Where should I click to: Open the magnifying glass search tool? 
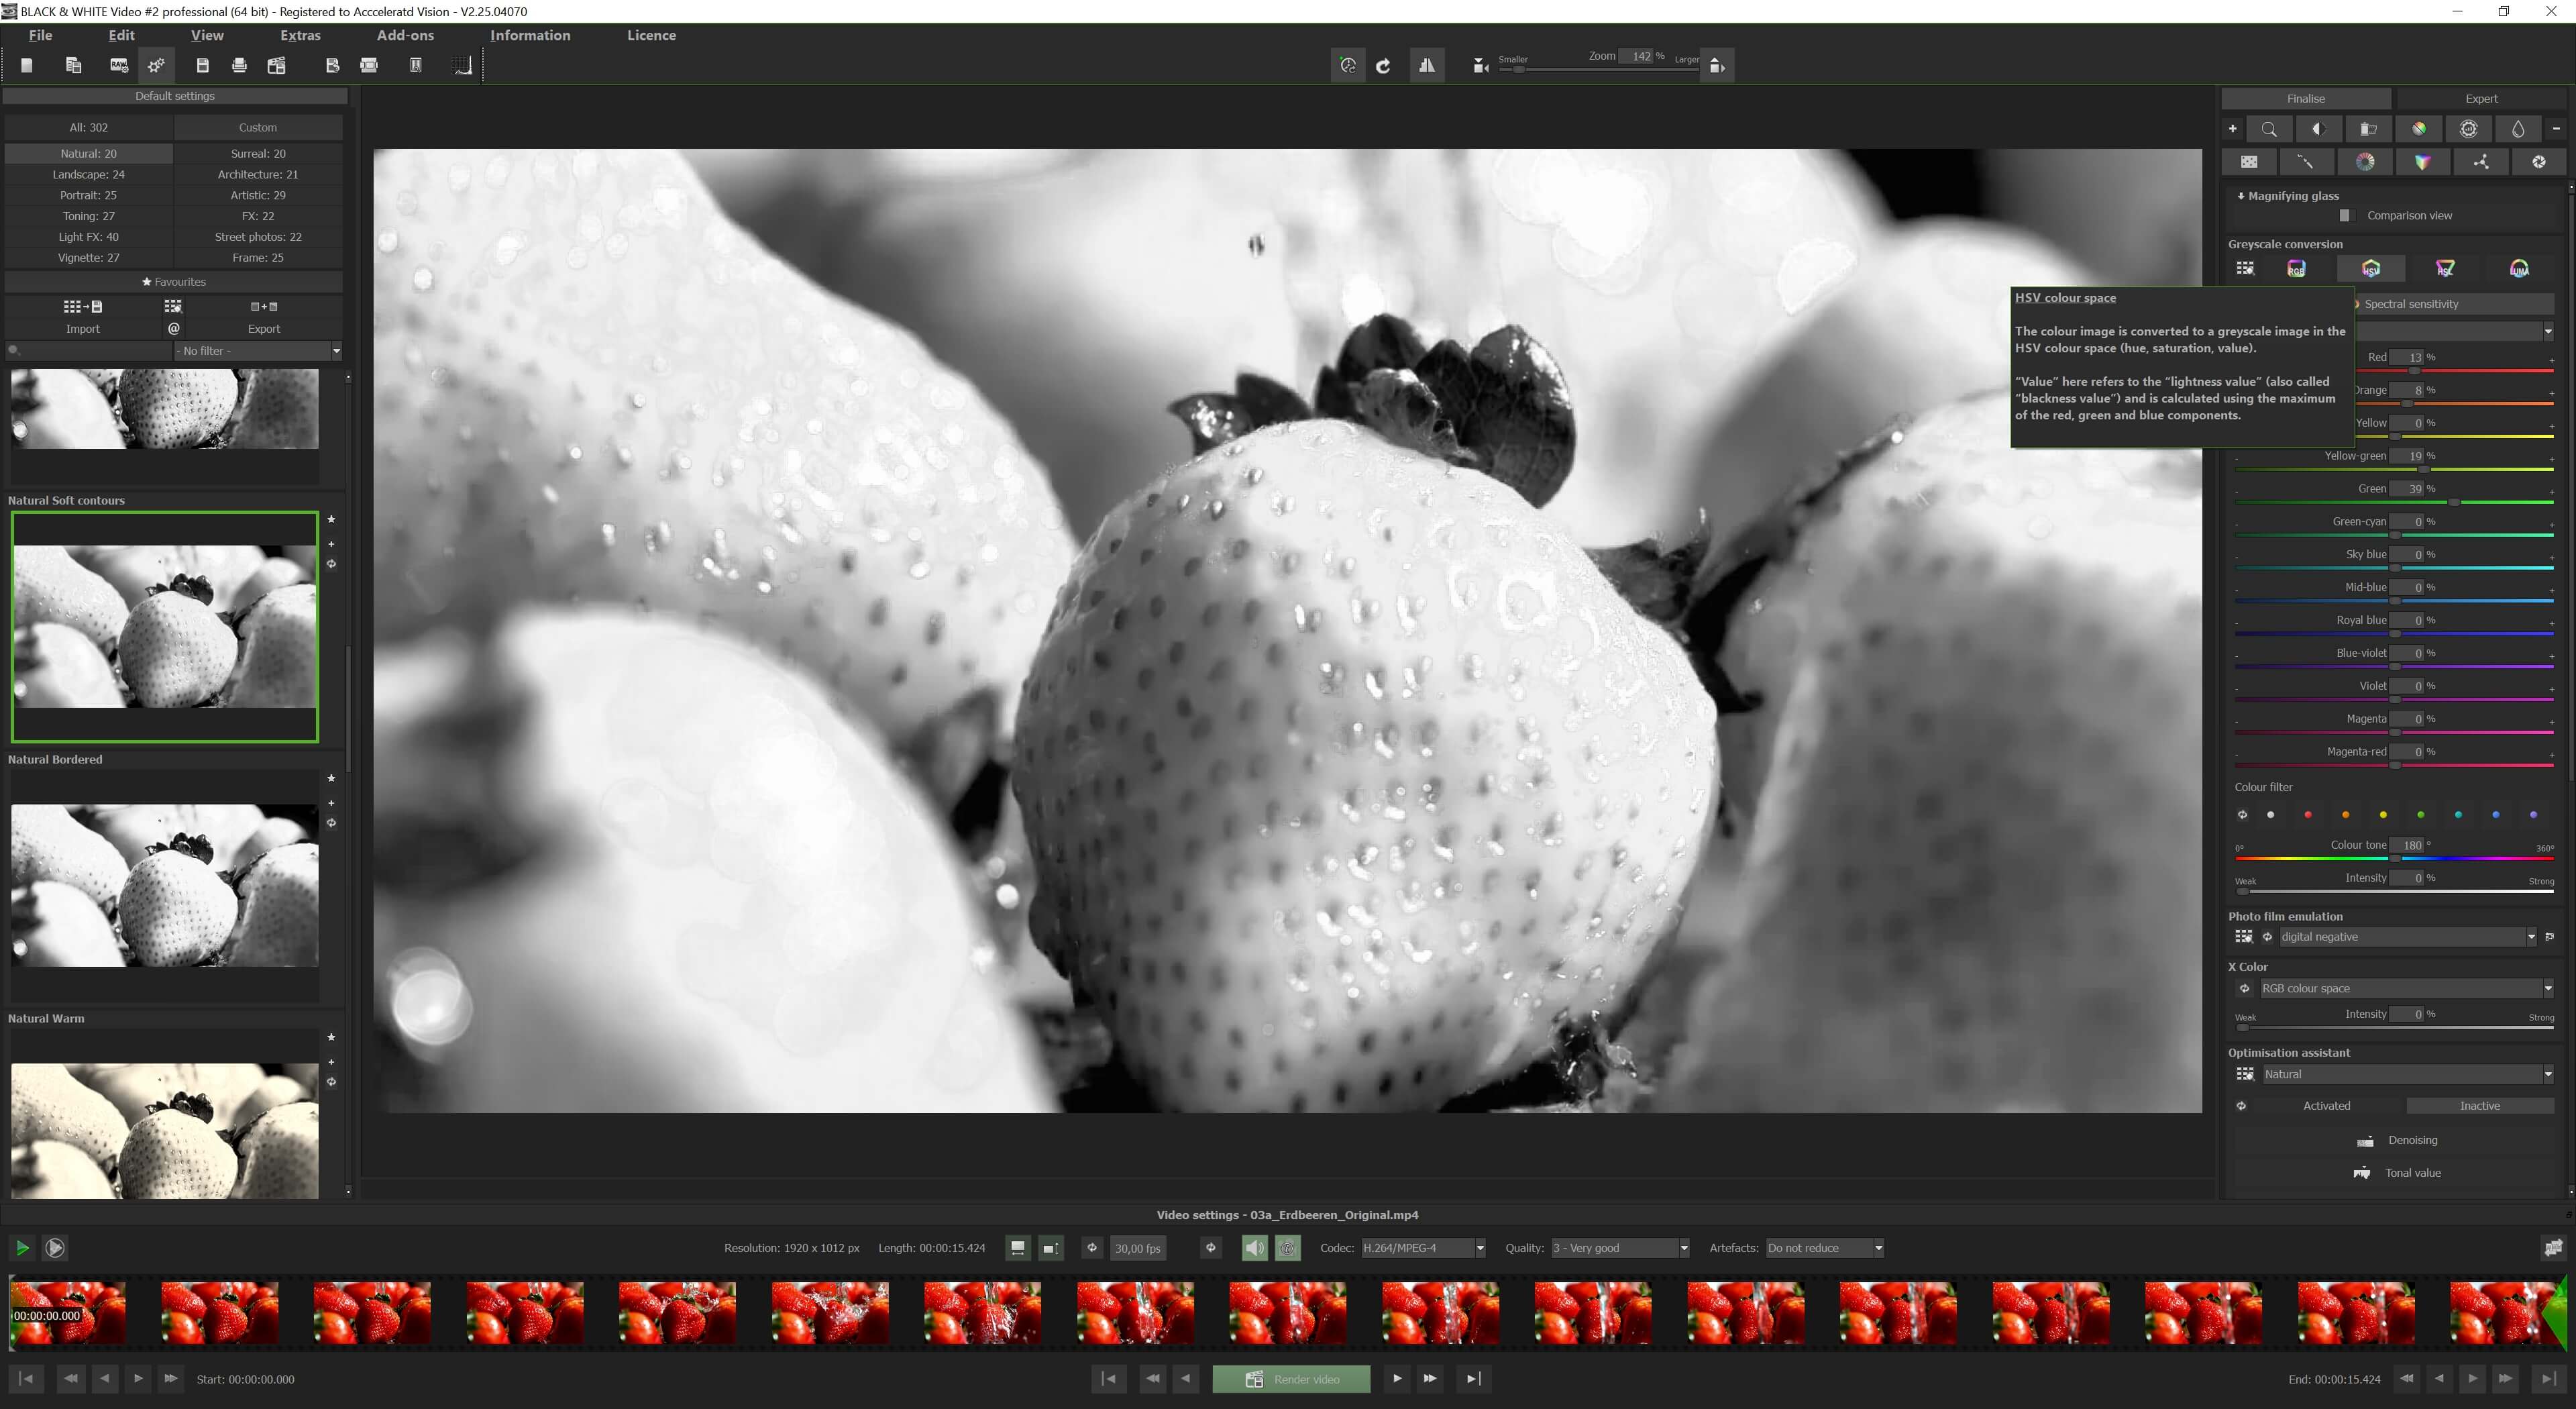pos(2269,129)
